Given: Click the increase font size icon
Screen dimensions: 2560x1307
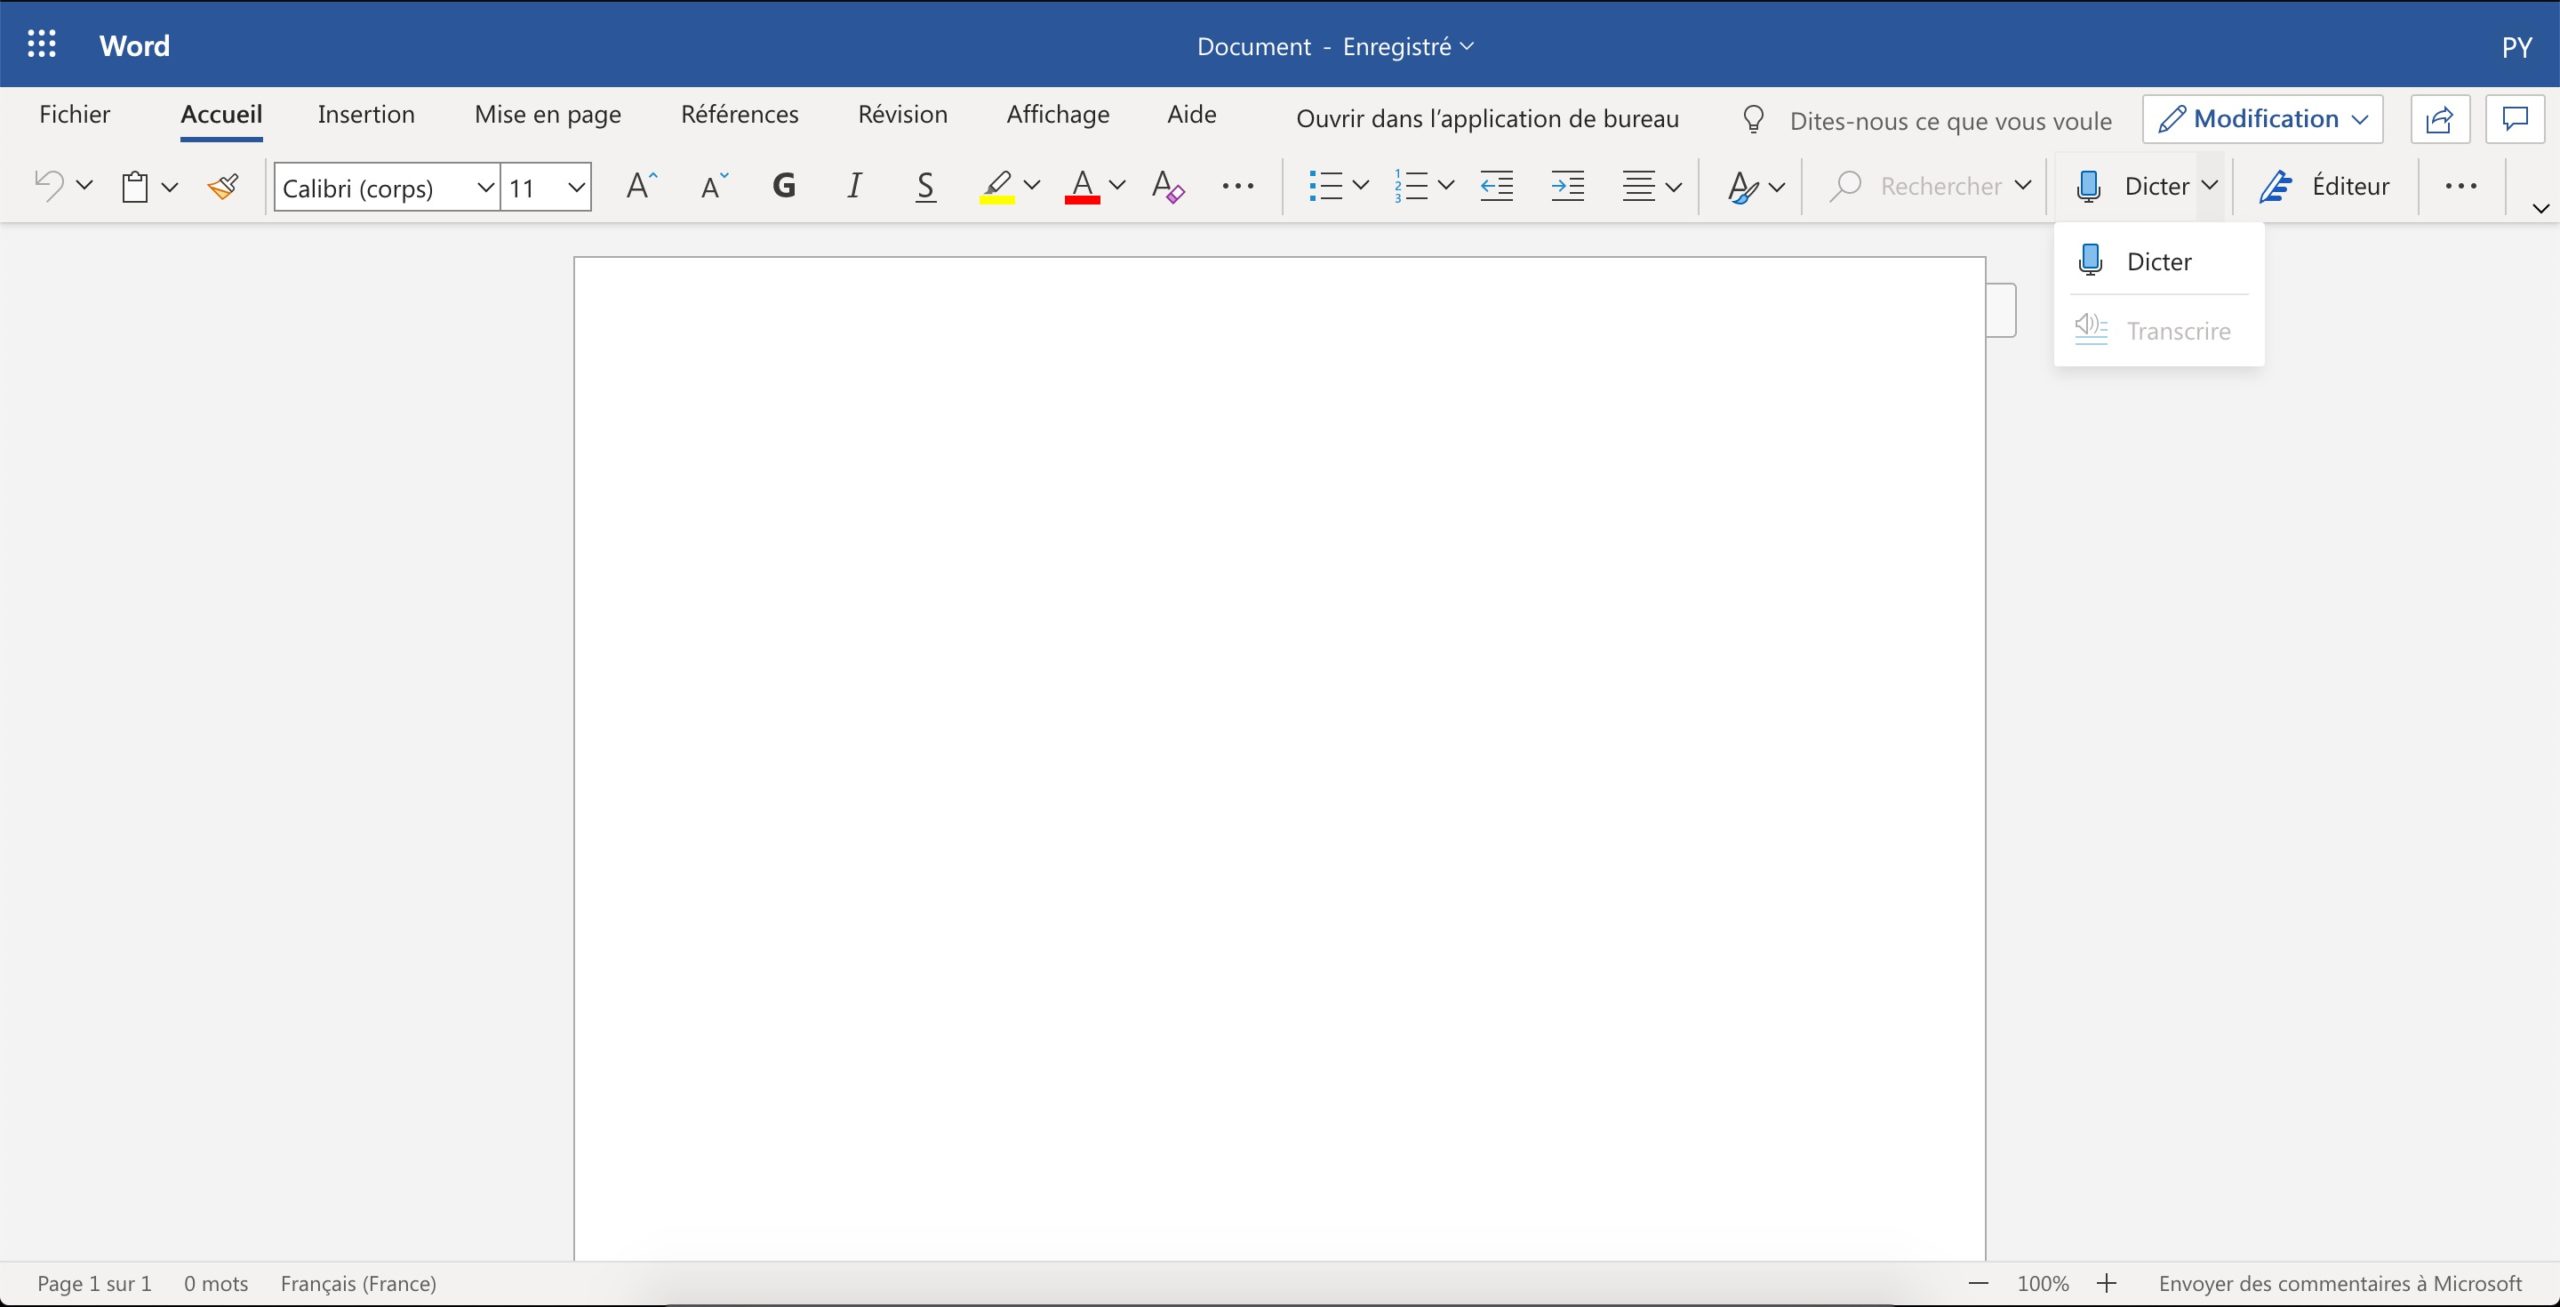Looking at the screenshot, I should click(641, 186).
